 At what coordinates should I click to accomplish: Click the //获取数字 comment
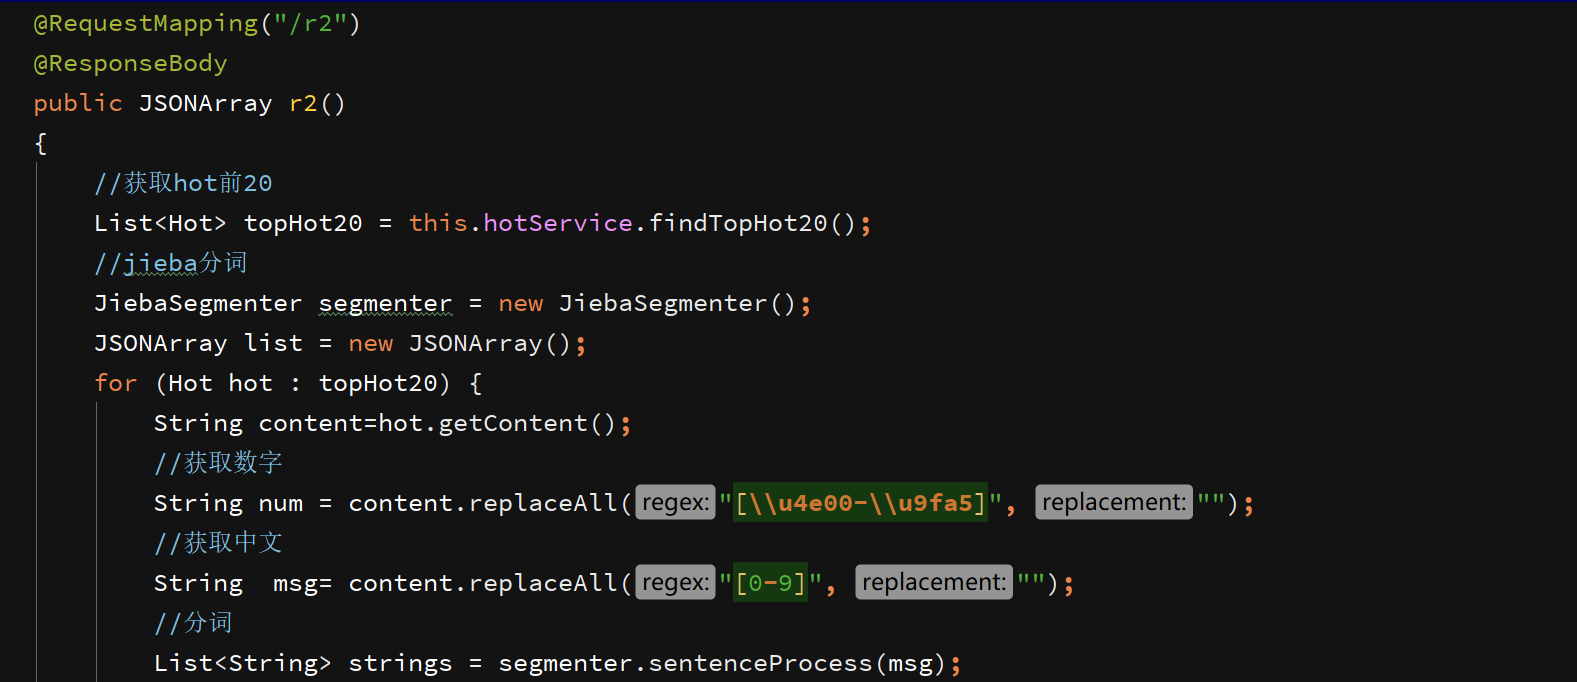tap(218, 463)
